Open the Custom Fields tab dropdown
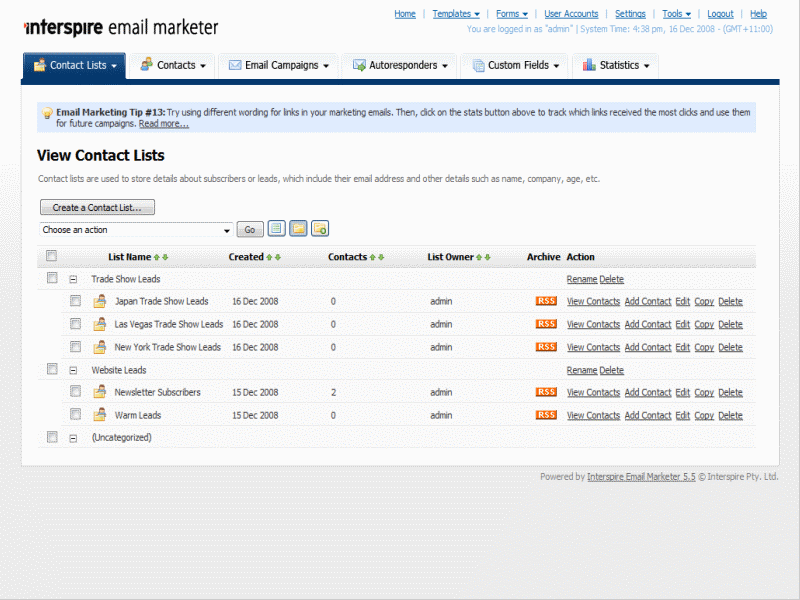800x600 pixels. pos(515,65)
